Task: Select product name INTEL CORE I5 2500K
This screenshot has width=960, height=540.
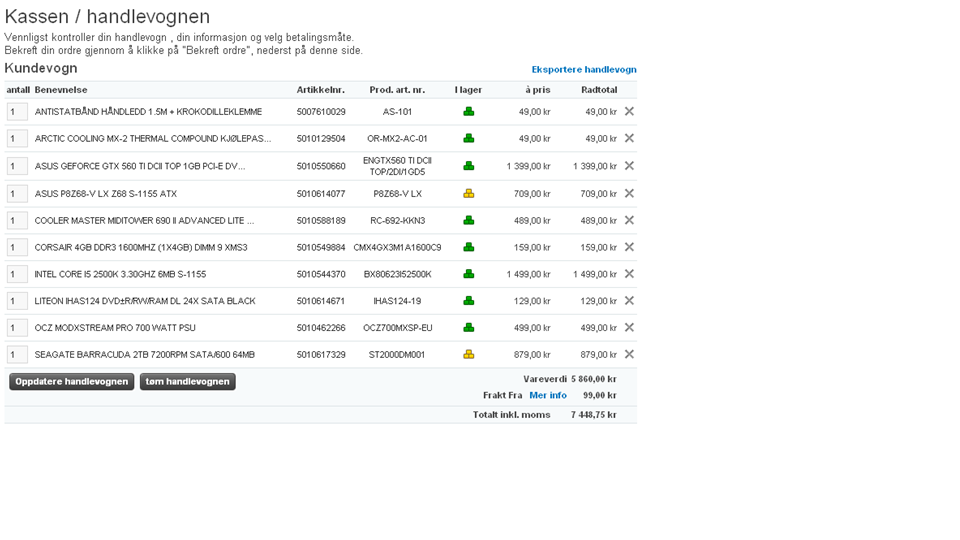Action: [x=120, y=274]
